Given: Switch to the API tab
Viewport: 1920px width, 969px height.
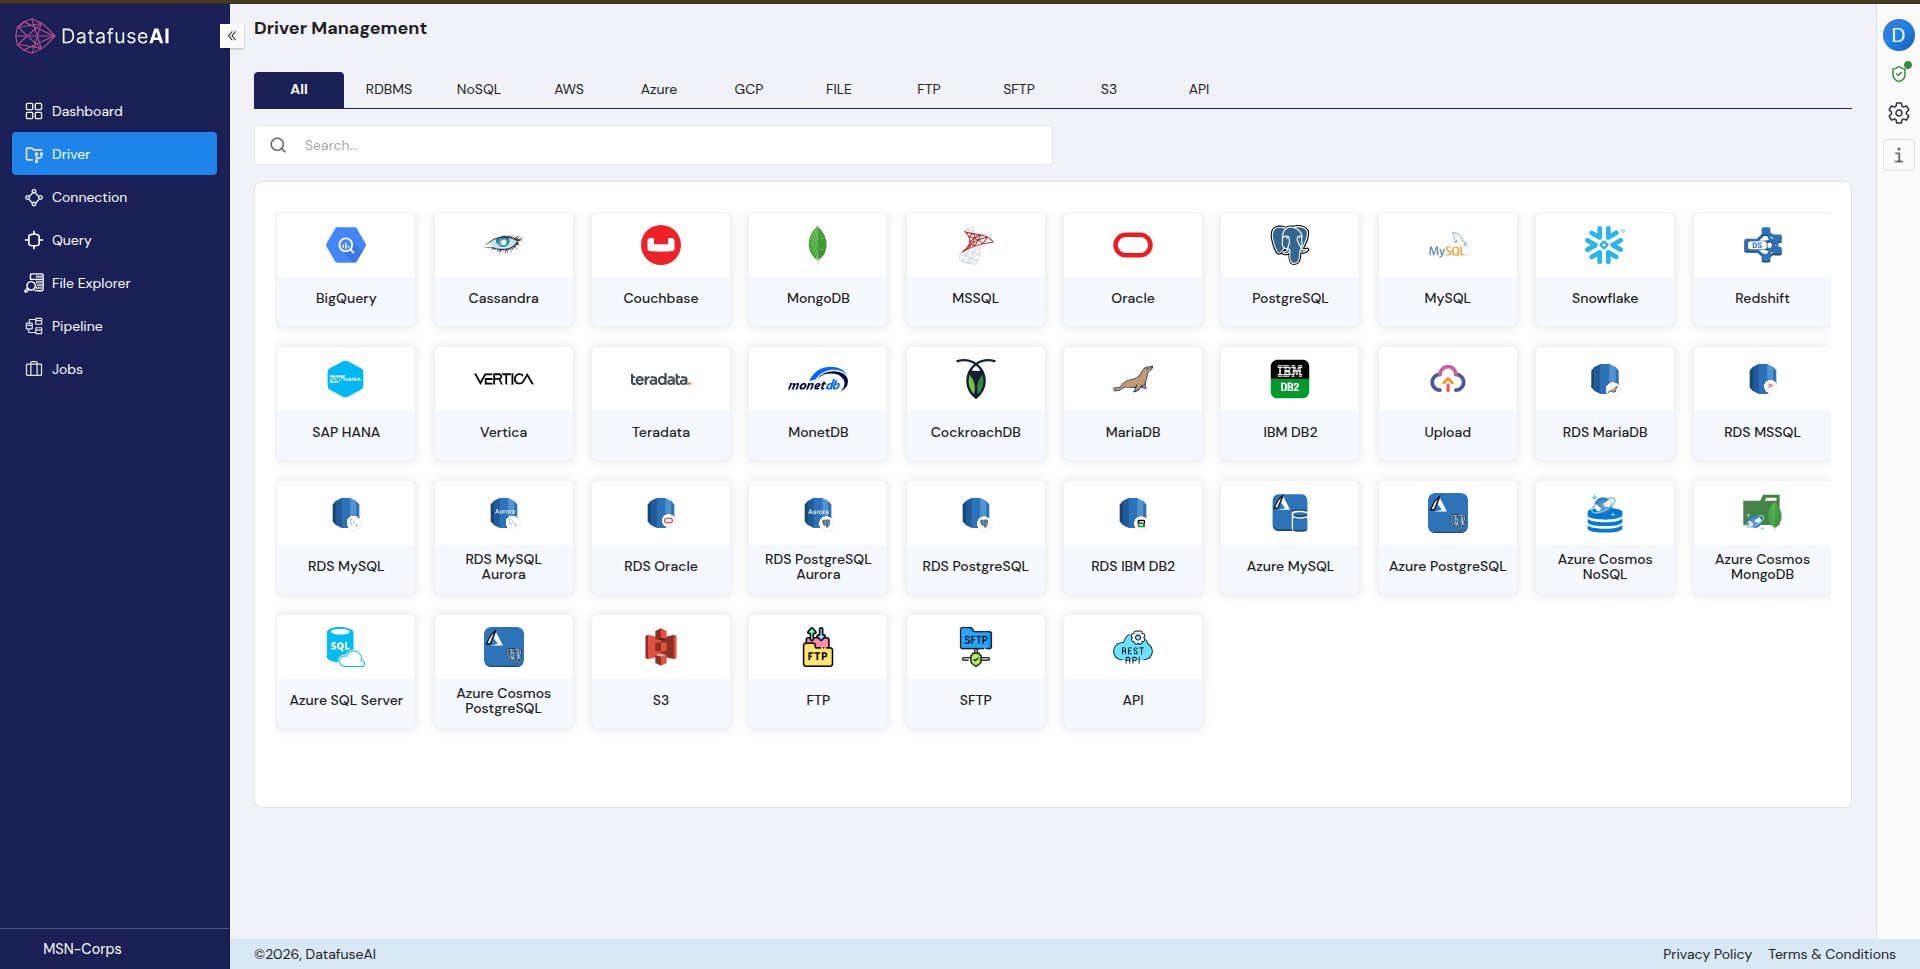Looking at the screenshot, I should 1199,89.
